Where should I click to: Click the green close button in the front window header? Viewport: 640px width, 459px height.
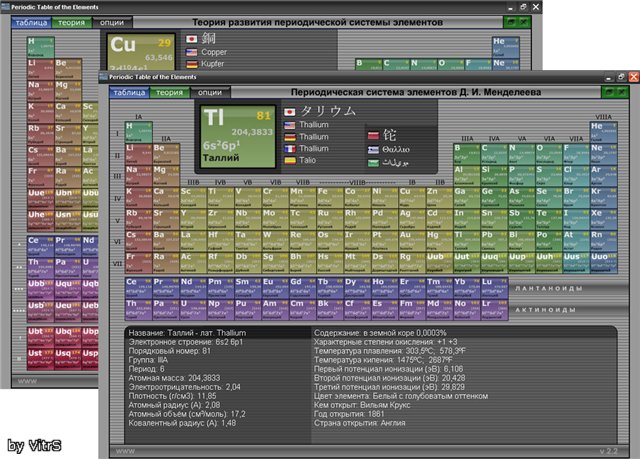coord(622,92)
